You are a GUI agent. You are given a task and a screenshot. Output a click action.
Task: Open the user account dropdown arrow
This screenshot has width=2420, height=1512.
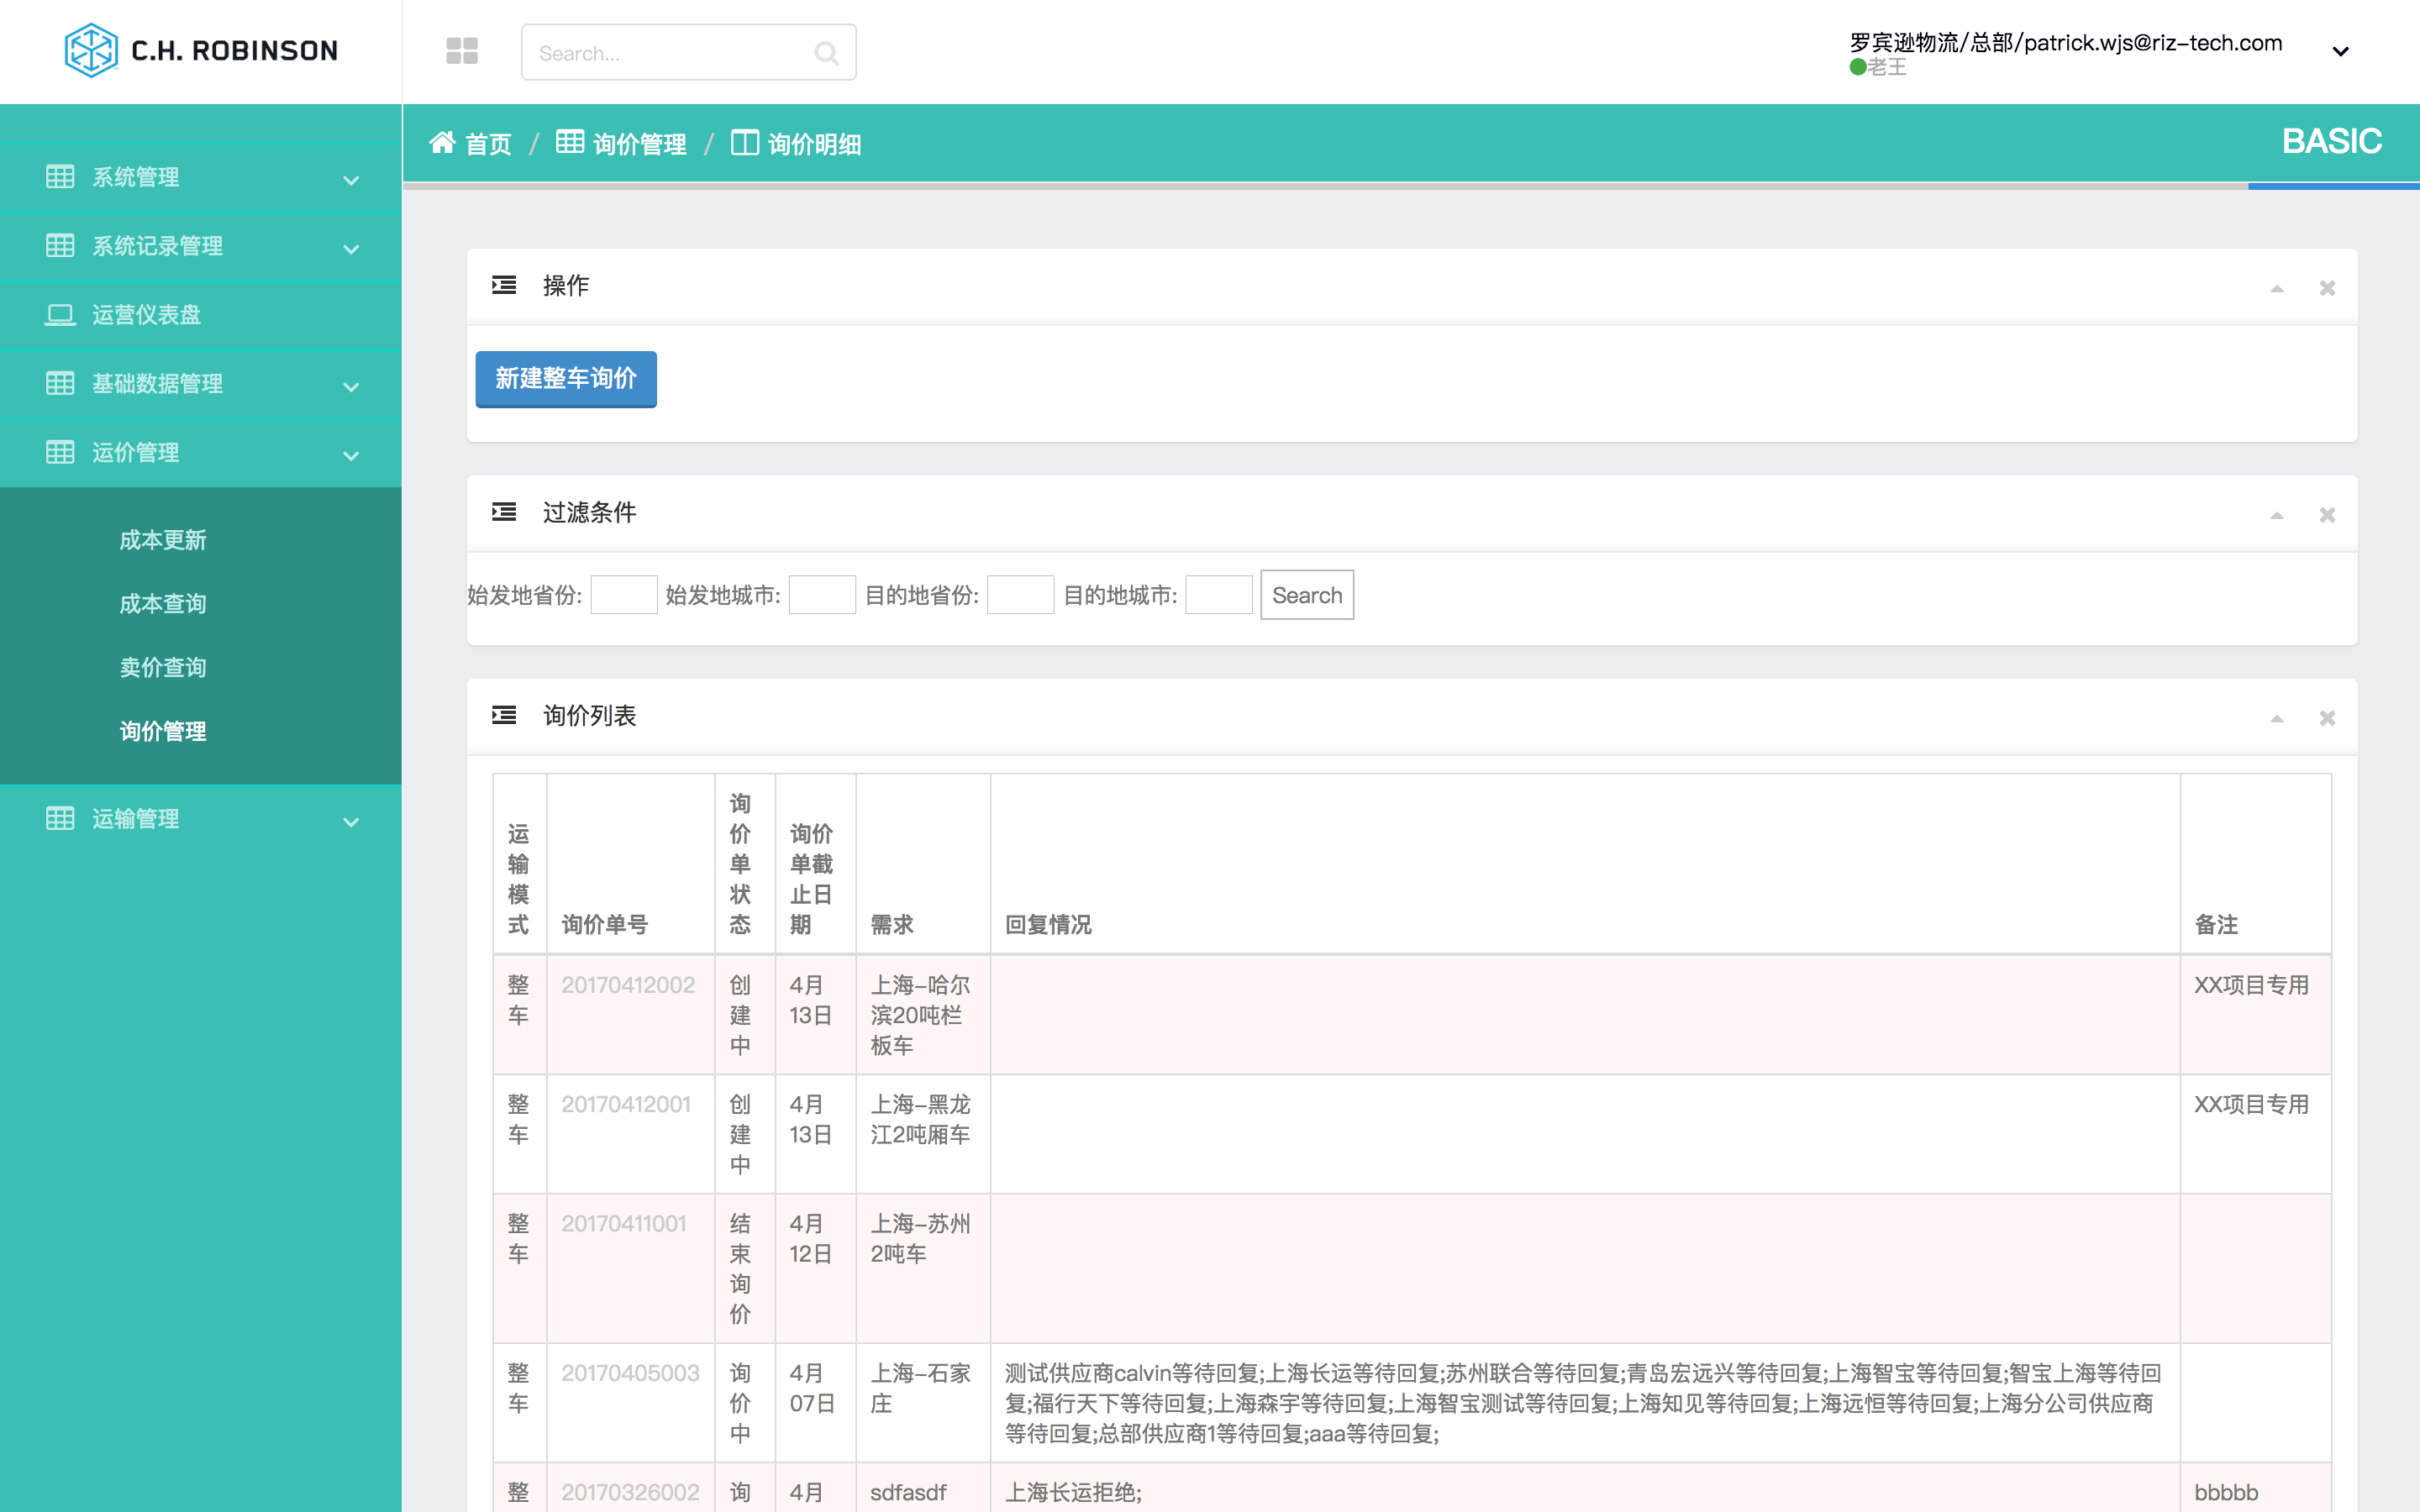(2340, 52)
